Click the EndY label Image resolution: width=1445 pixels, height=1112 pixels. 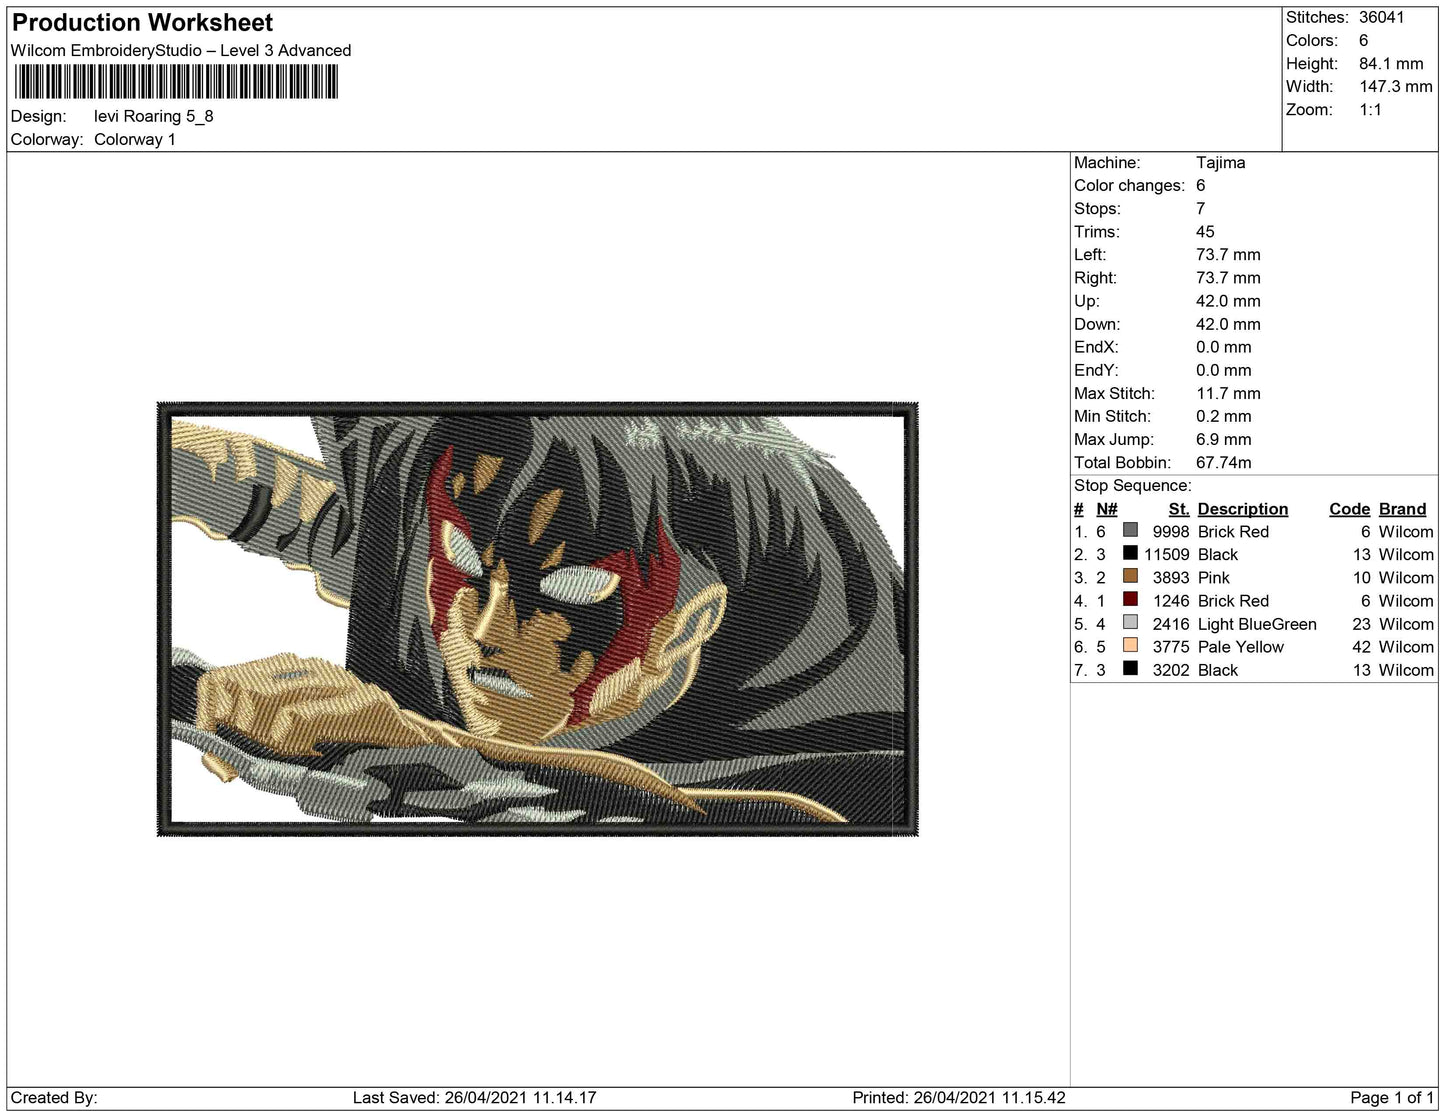click(x=1096, y=370)
